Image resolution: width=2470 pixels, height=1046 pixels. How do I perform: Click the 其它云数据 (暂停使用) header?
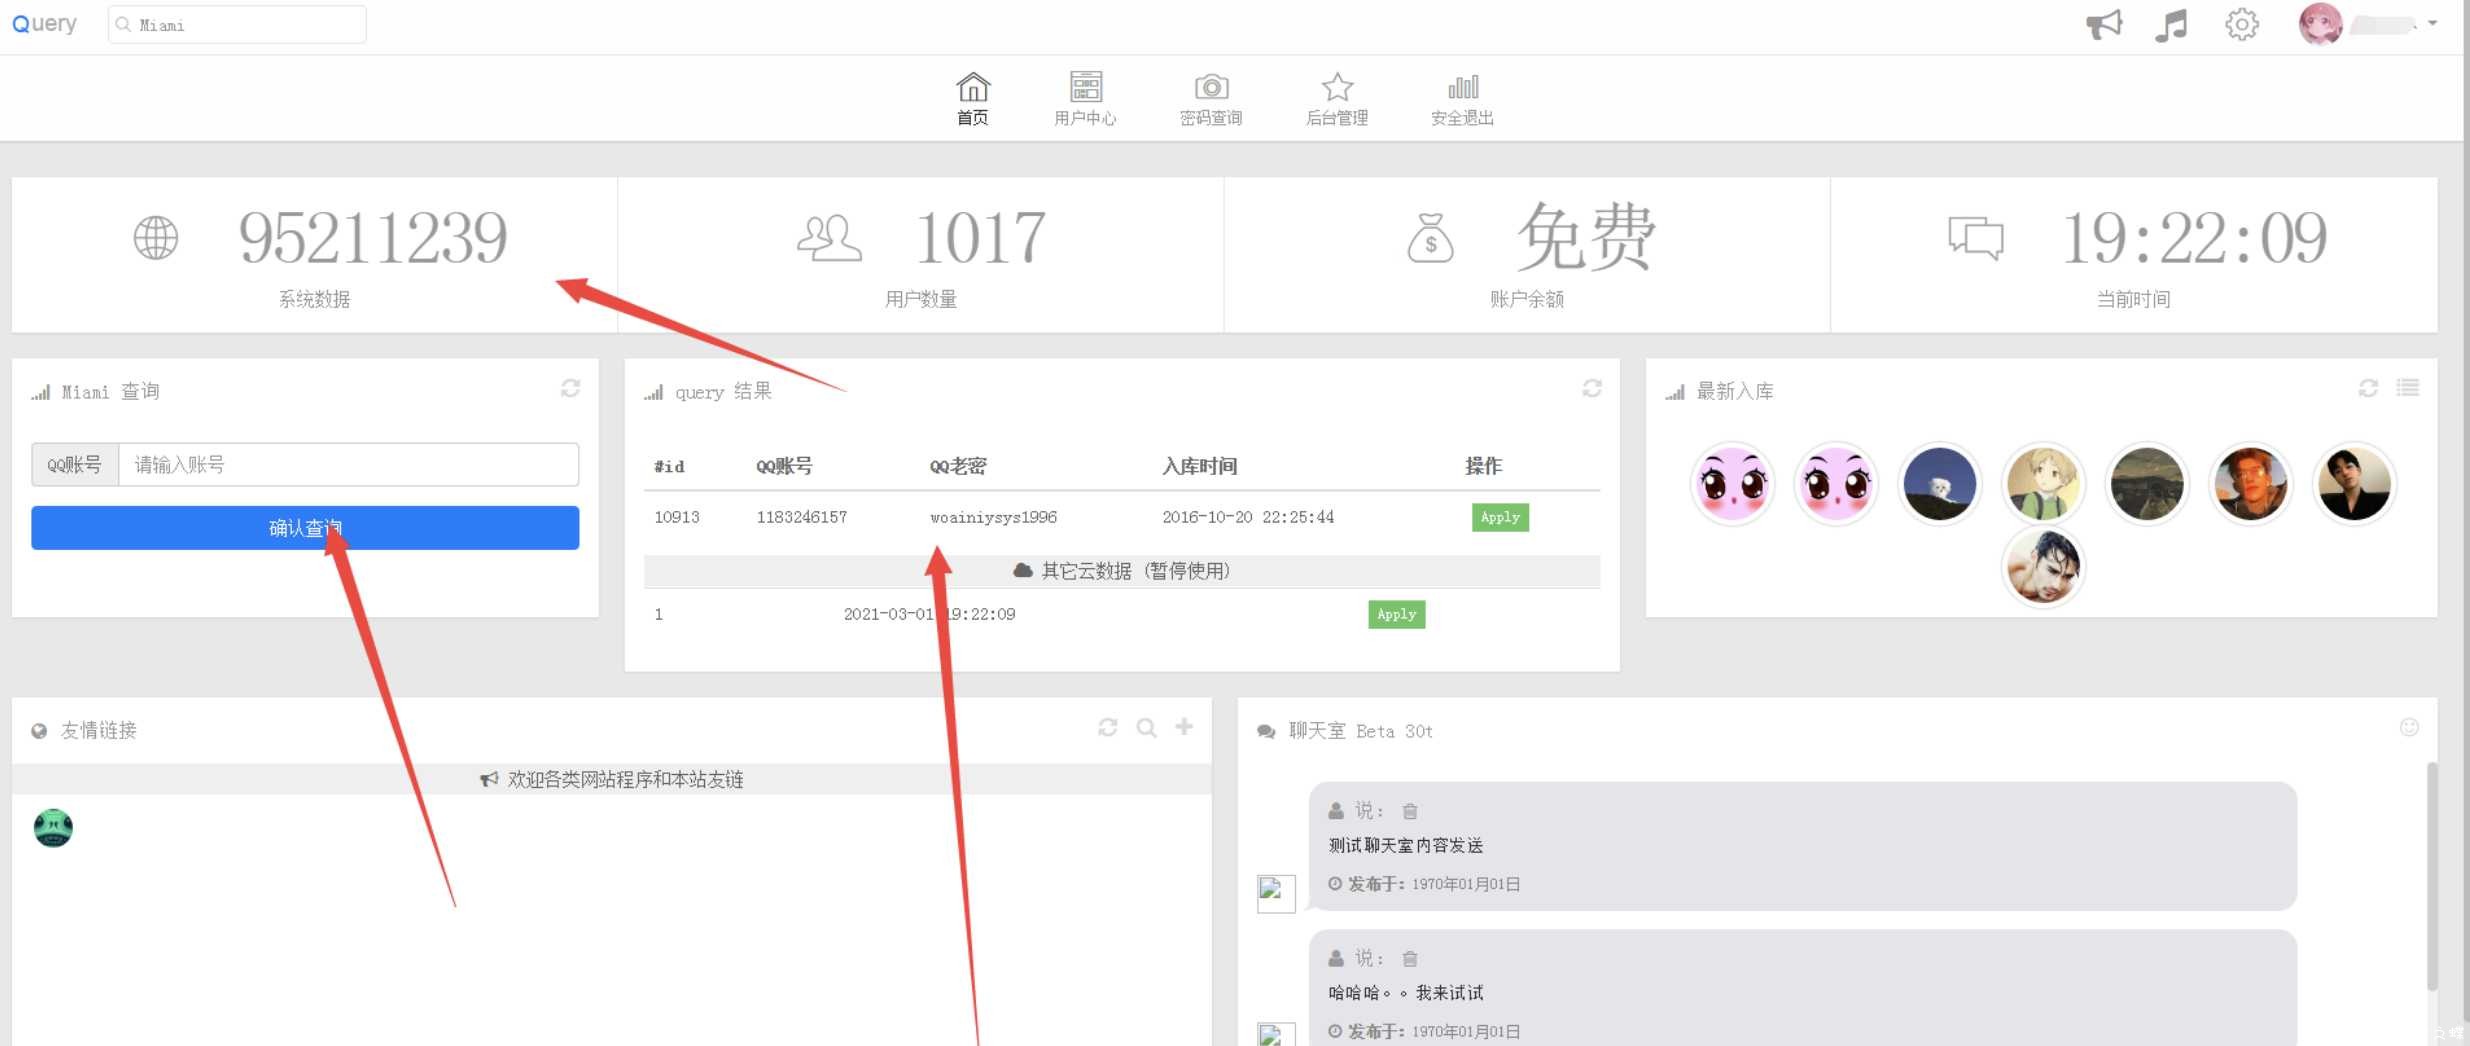[1122, 571]
